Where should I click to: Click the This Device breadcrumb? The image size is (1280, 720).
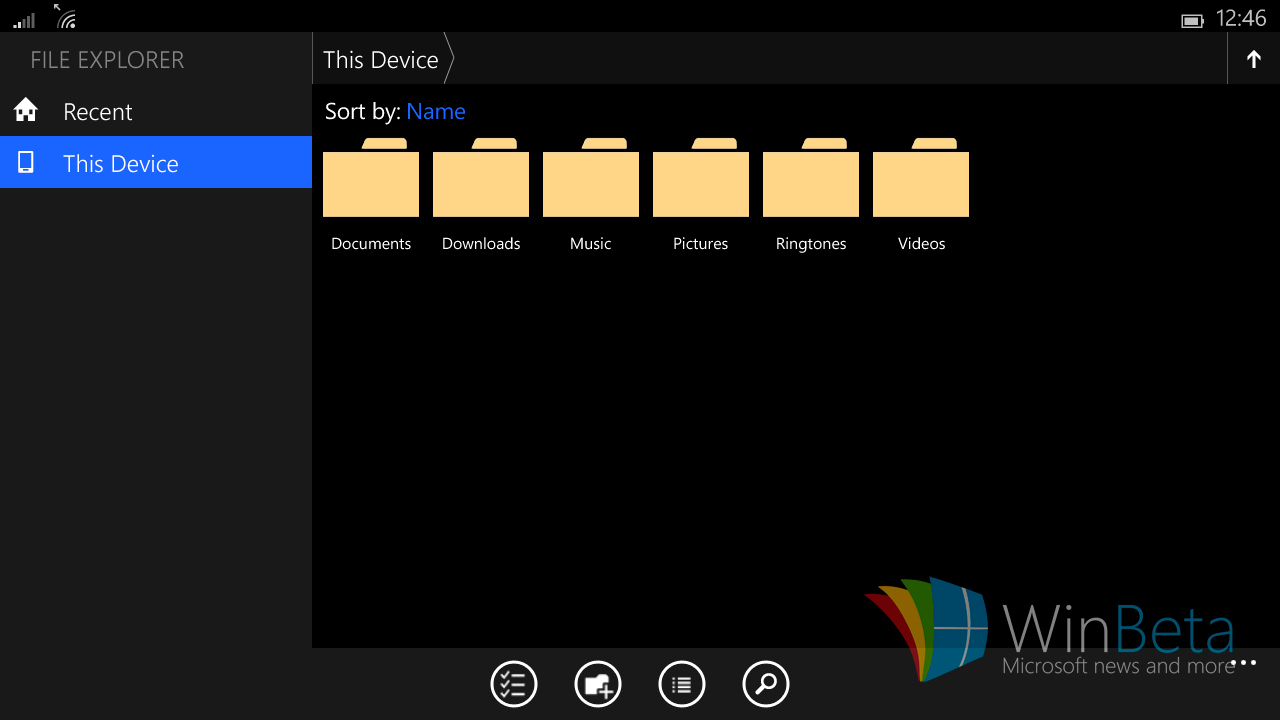[381, 60]
